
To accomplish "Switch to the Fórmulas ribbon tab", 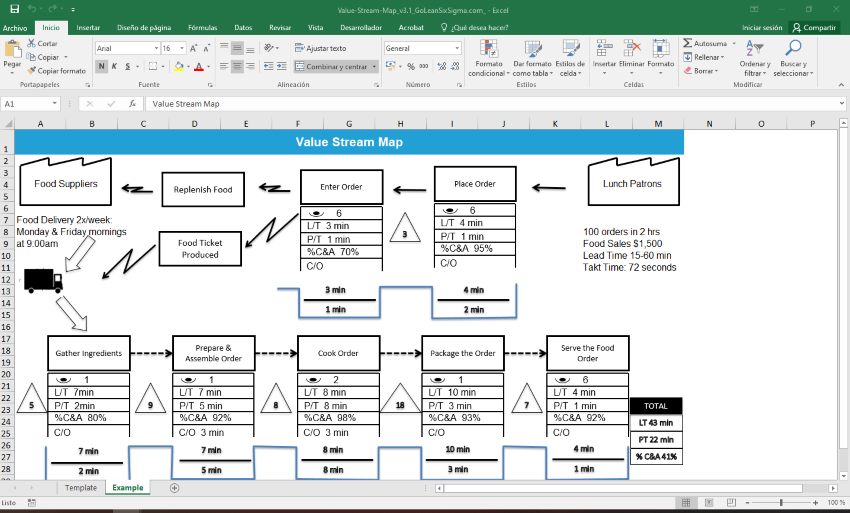I will pyautogui.click(x=203, y=28).
